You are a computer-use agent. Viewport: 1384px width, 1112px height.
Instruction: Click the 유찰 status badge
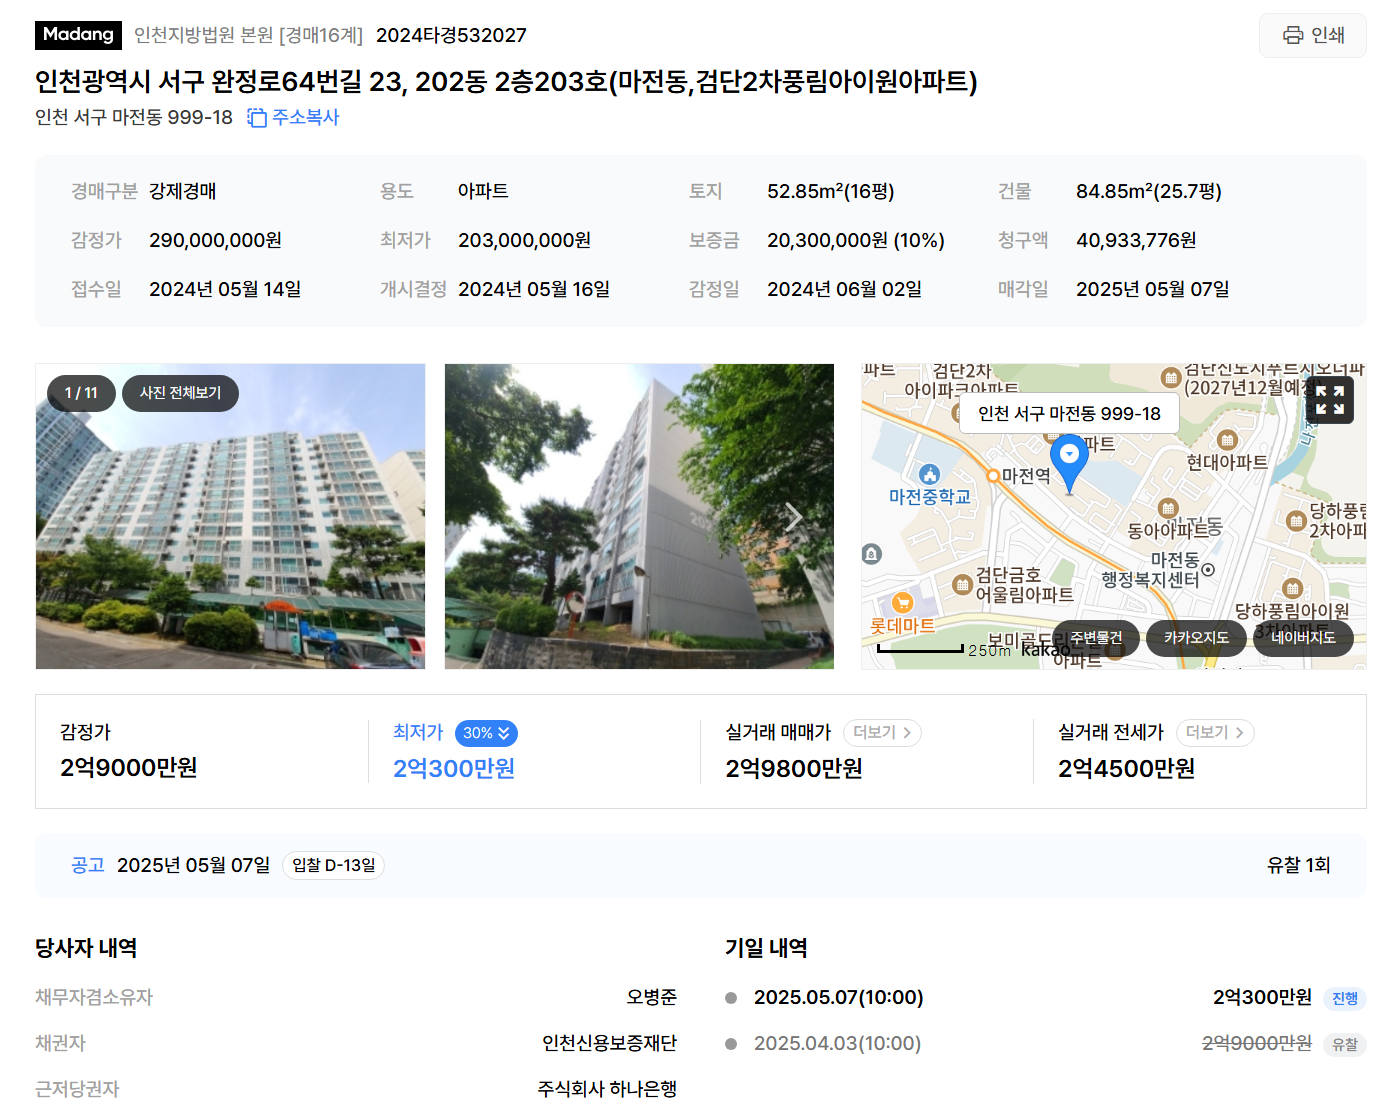[x=1345, y=1044]
